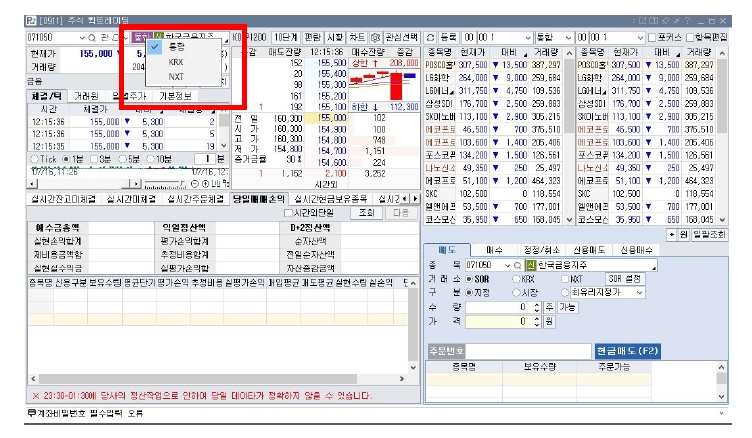The width and height of the screenshot is (752, 438).
Task: Select the KRX radio button in the order form
Action: pos(516,279)
